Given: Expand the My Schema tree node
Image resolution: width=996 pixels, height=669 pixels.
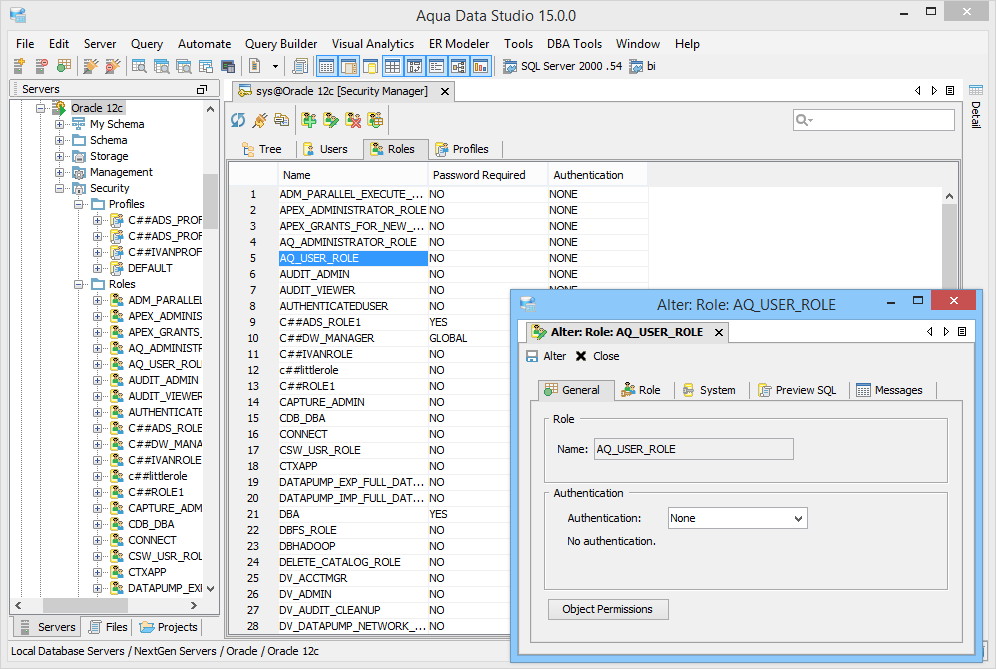Looking at the screenshot, I should [x=59, y=125].
